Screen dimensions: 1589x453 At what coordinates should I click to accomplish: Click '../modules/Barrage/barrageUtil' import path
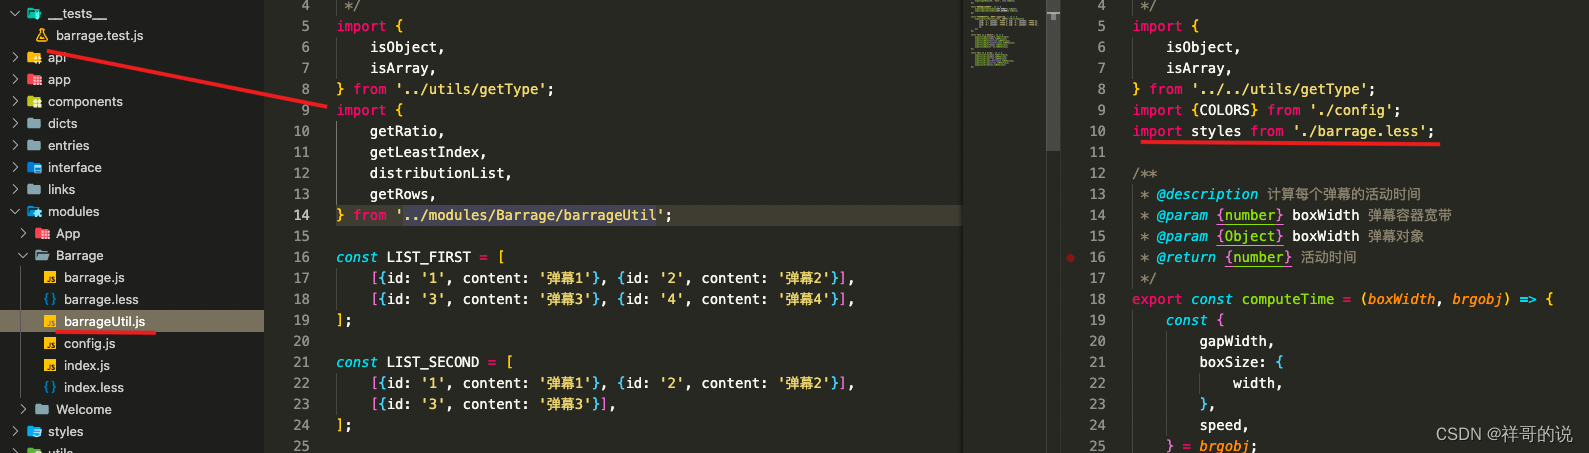(x=529, y=215)
